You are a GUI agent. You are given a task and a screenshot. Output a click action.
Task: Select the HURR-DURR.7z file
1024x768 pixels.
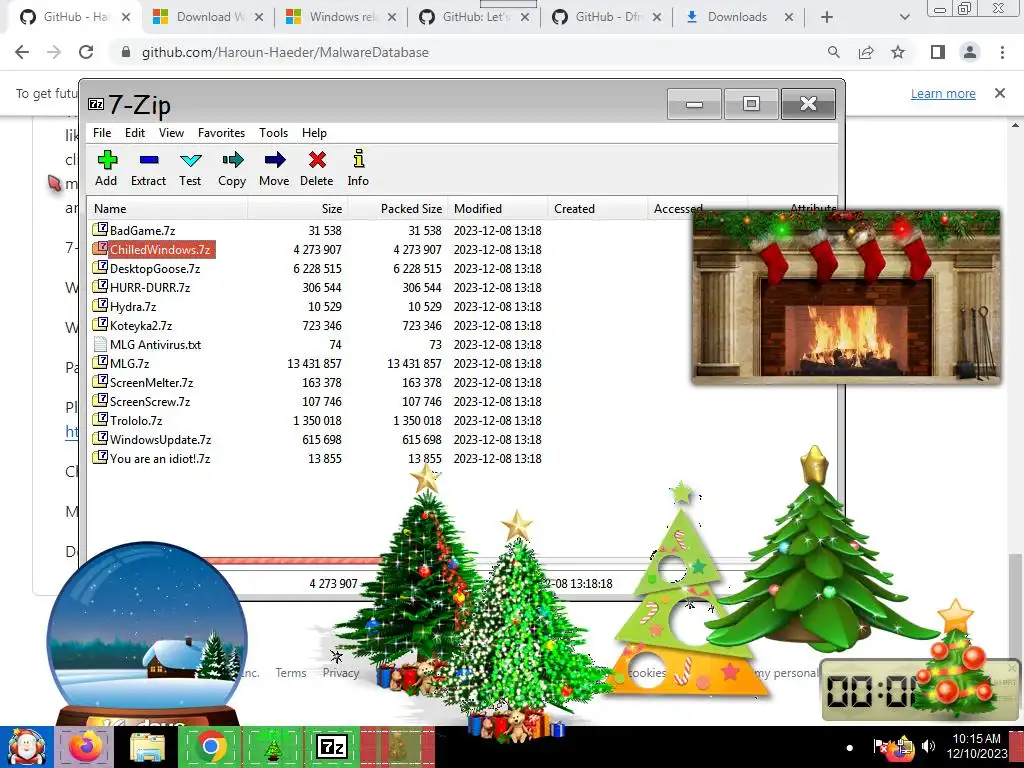[x=317, y=287]
